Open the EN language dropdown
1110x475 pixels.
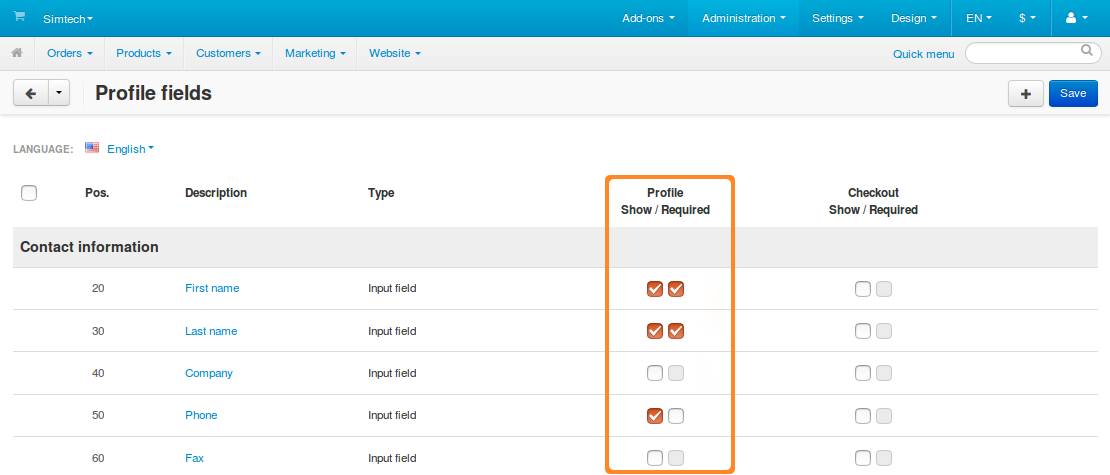click(x=979, y=18)
